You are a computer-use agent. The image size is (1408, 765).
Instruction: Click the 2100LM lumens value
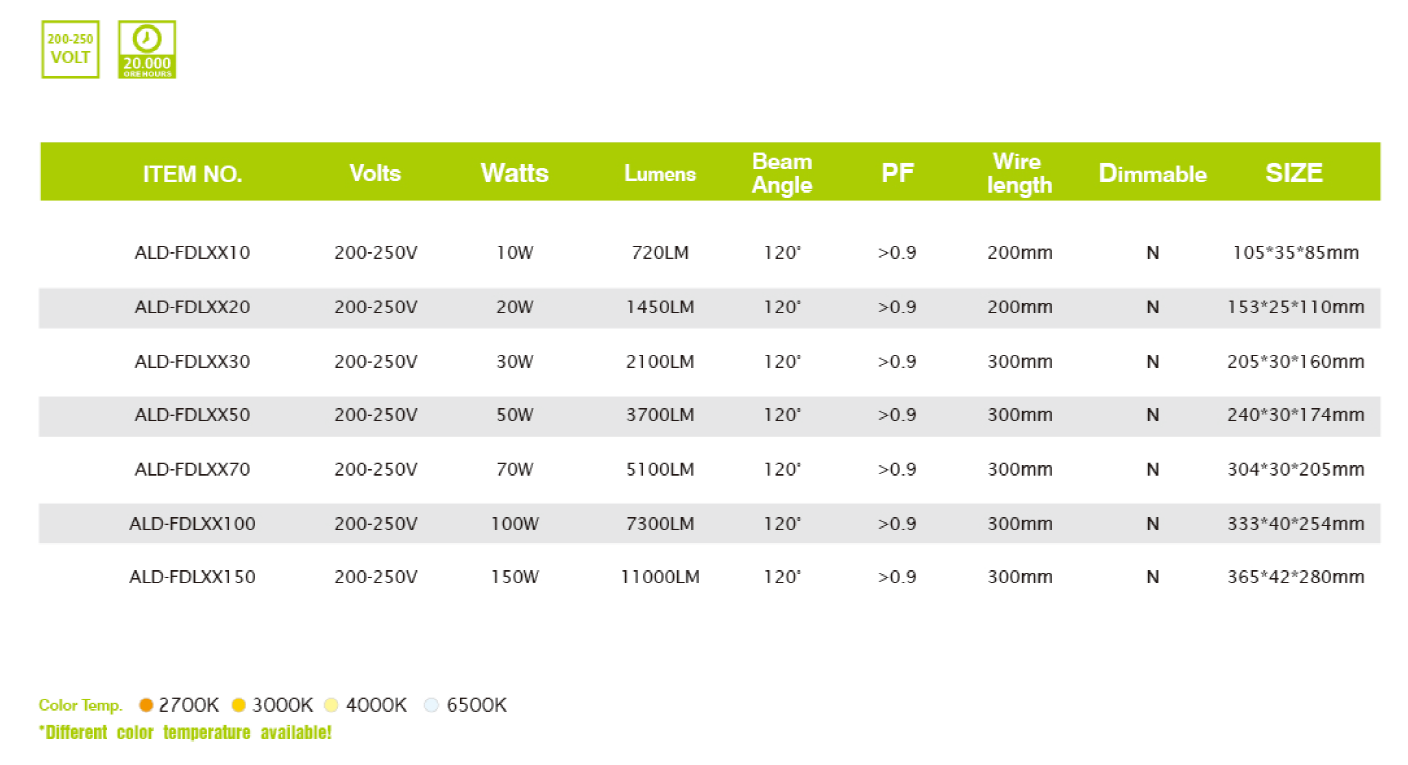tap(660, 361)
